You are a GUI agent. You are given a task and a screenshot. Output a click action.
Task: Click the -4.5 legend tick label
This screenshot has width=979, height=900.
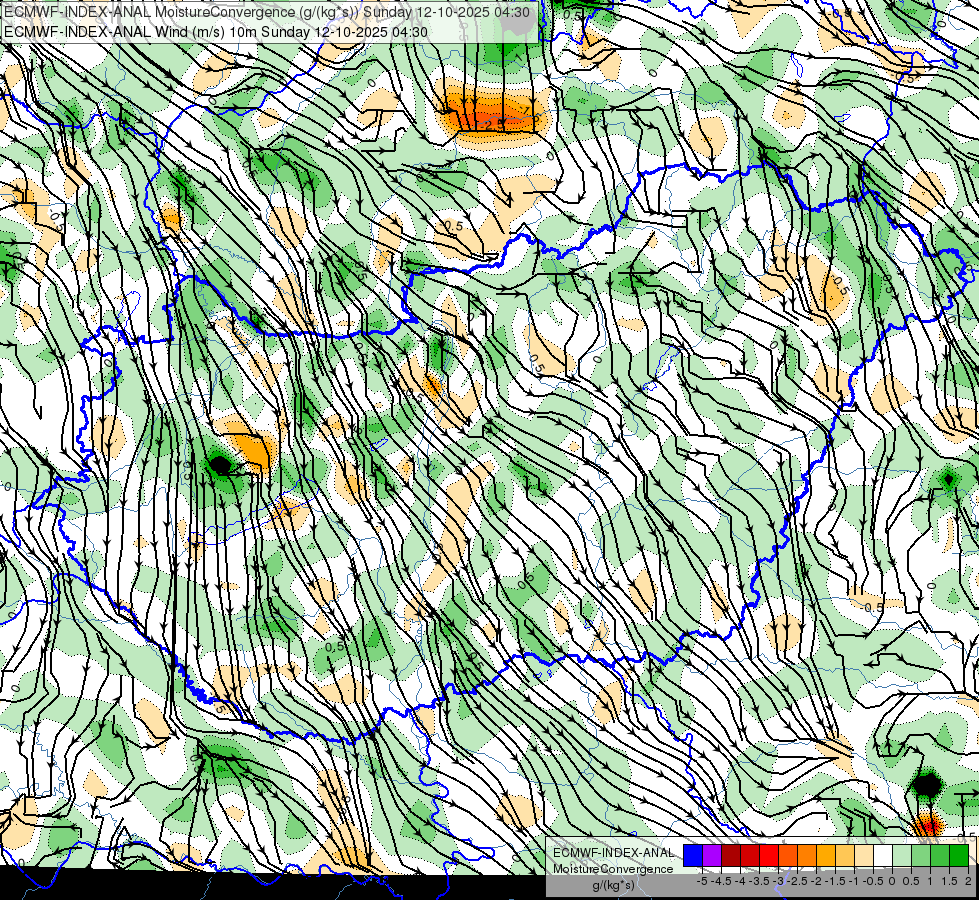point(721,881)
